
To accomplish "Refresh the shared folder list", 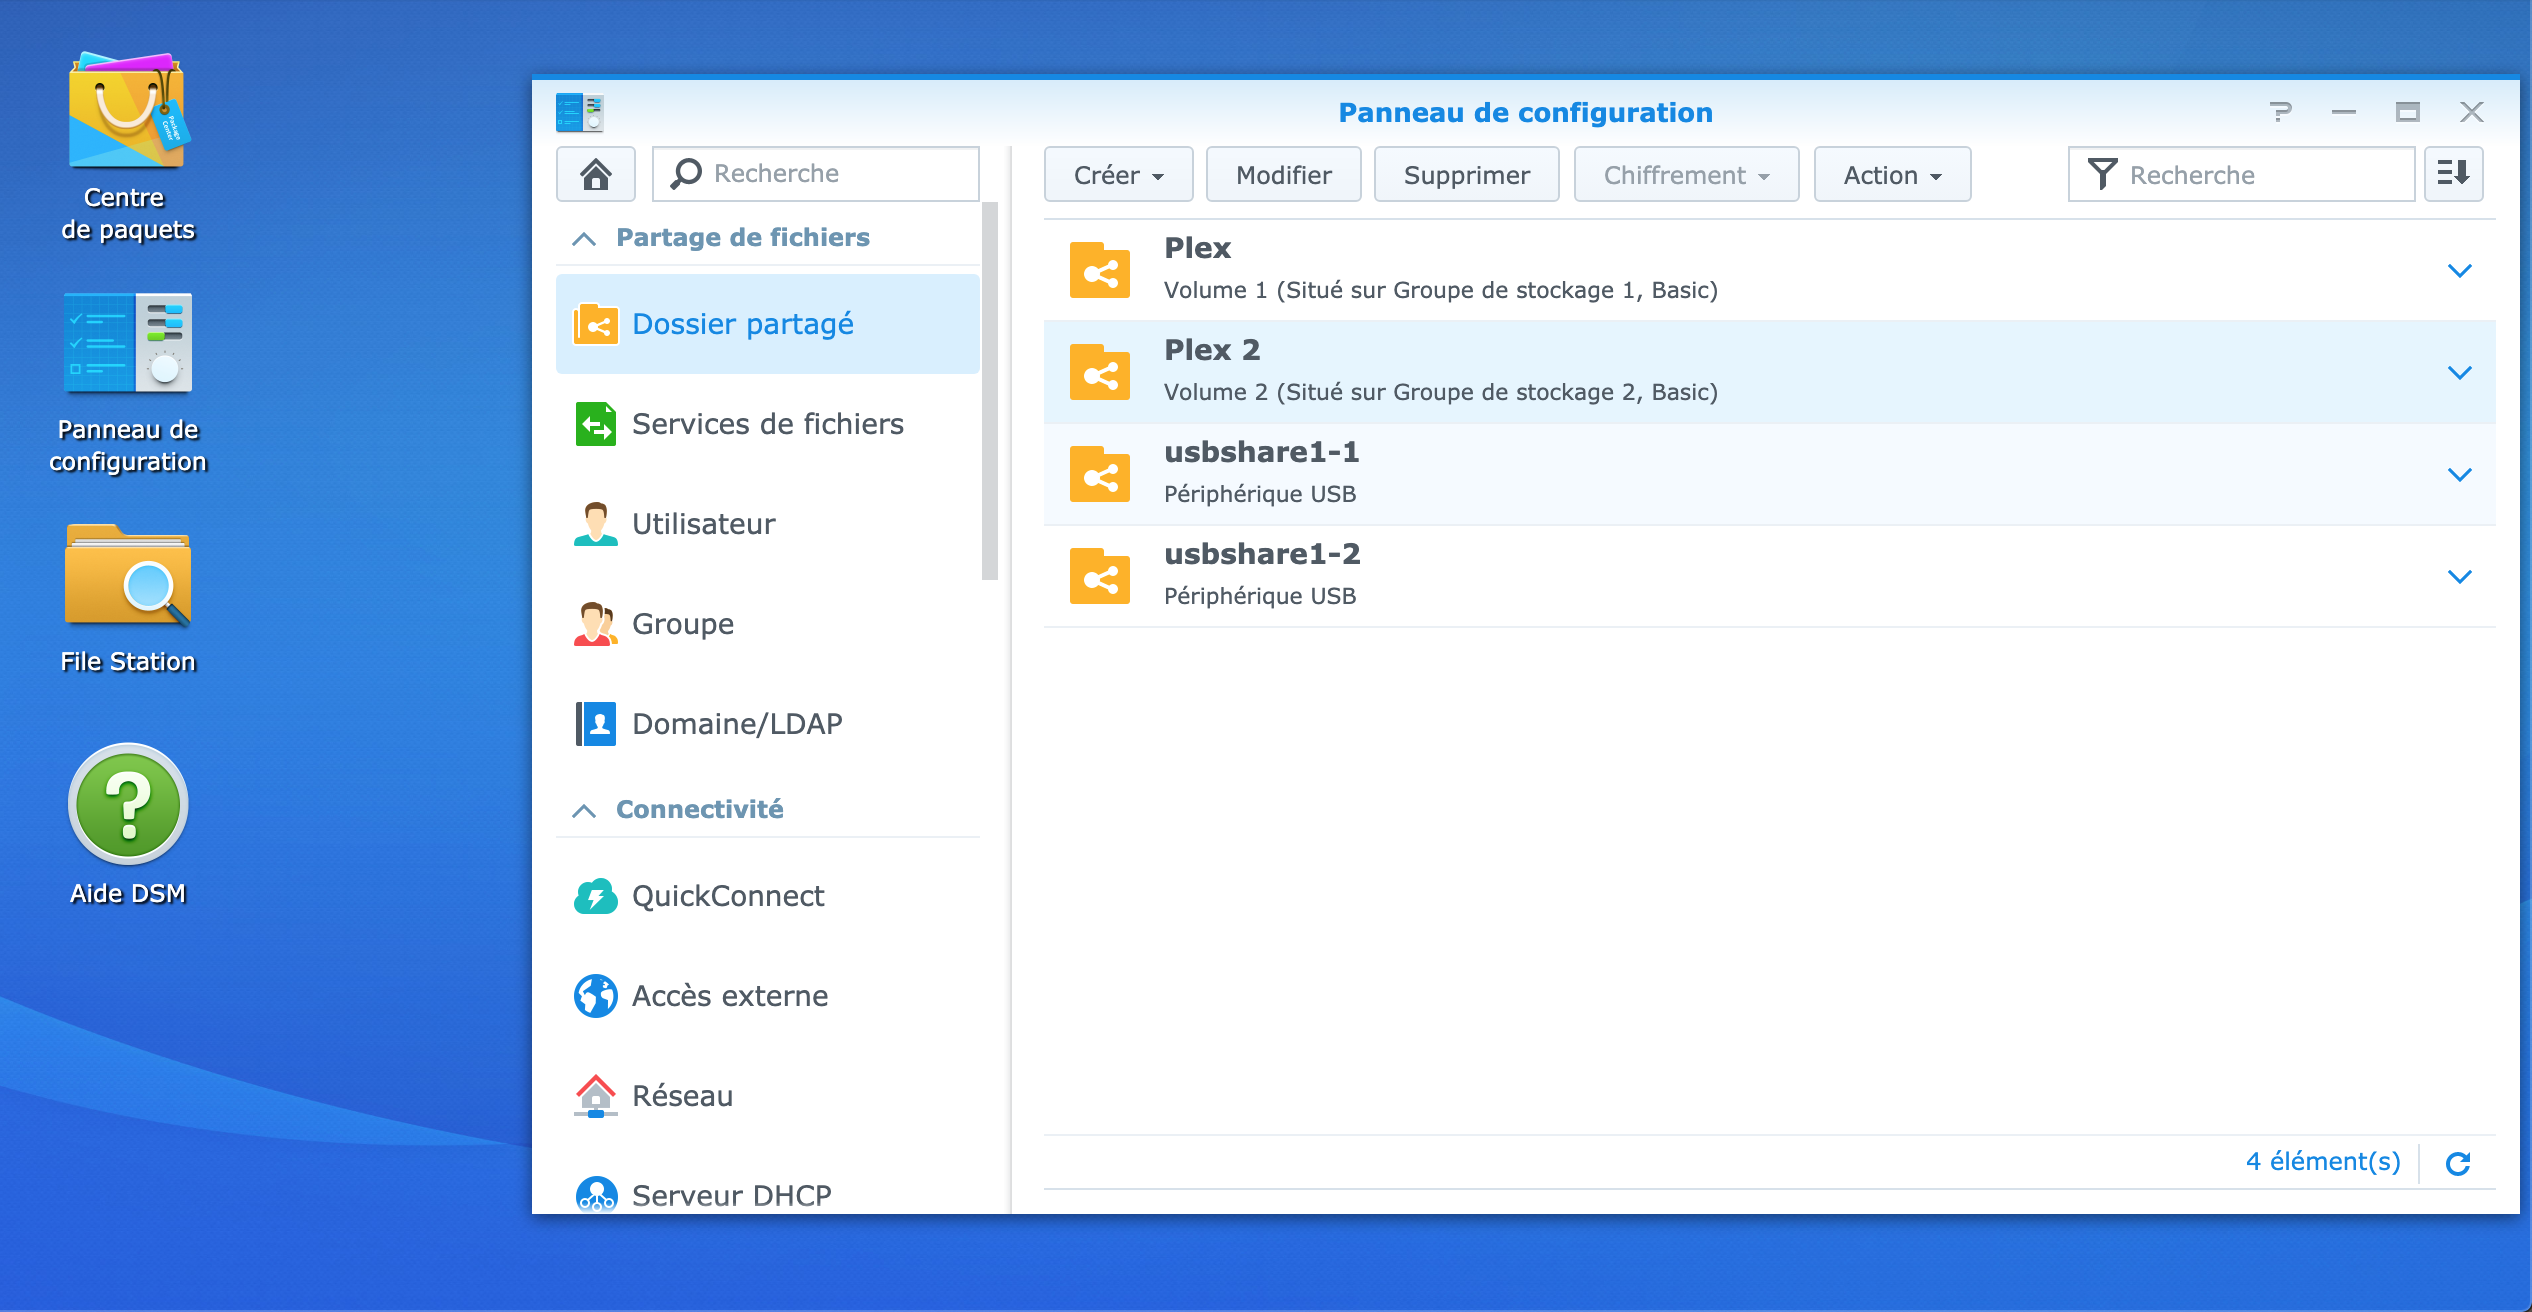I will pos(2458,1163).
